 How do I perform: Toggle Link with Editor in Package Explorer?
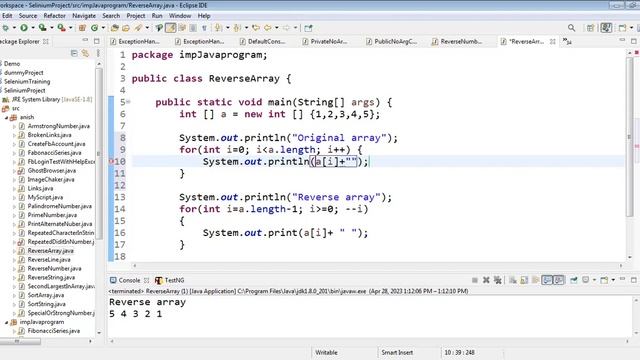(x=85, y=53)
